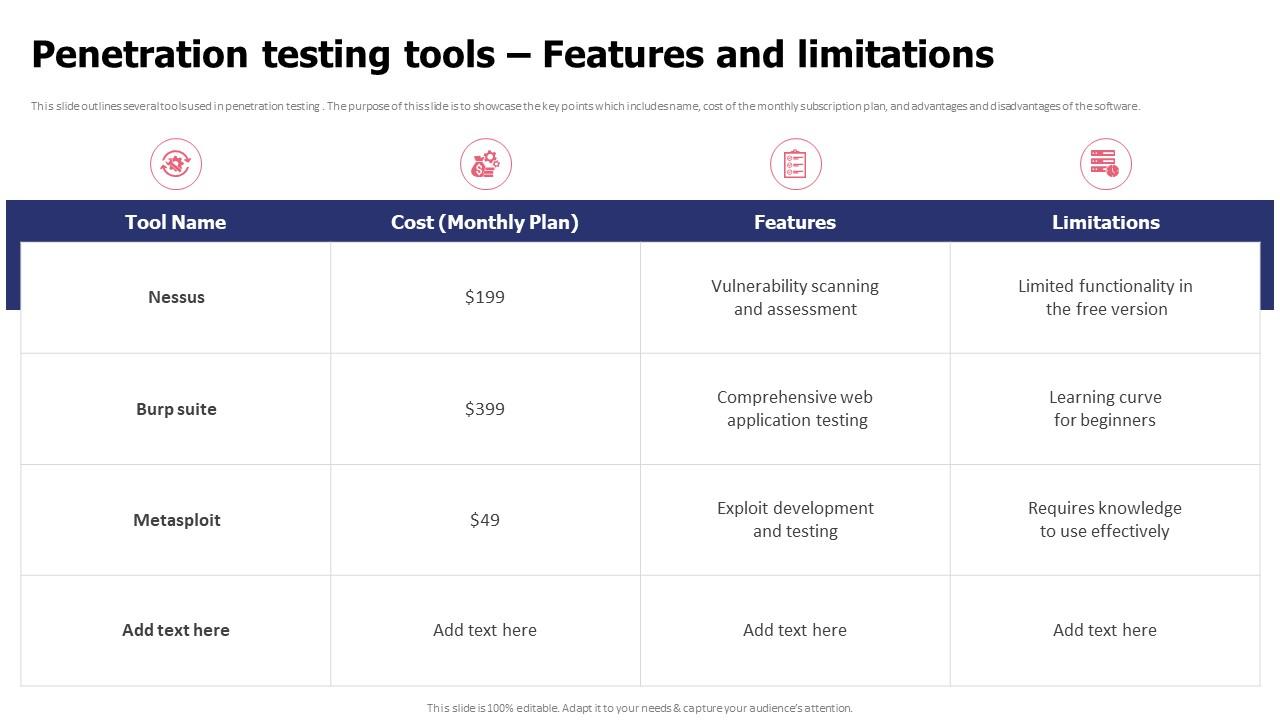Click the Burp suite cell
This screenshot has height=720, width=1280.
[176, 409]
